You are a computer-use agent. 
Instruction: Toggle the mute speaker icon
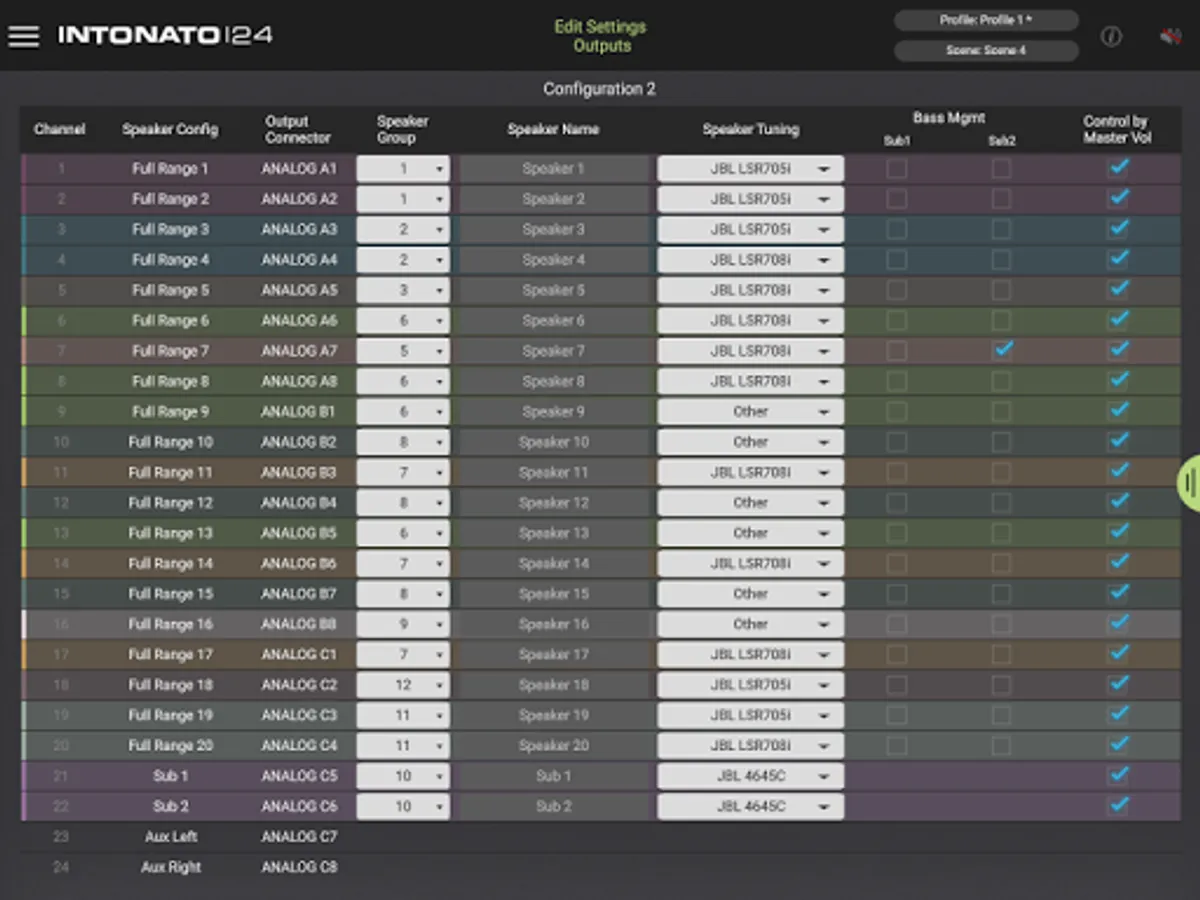tap(1170, 37)
